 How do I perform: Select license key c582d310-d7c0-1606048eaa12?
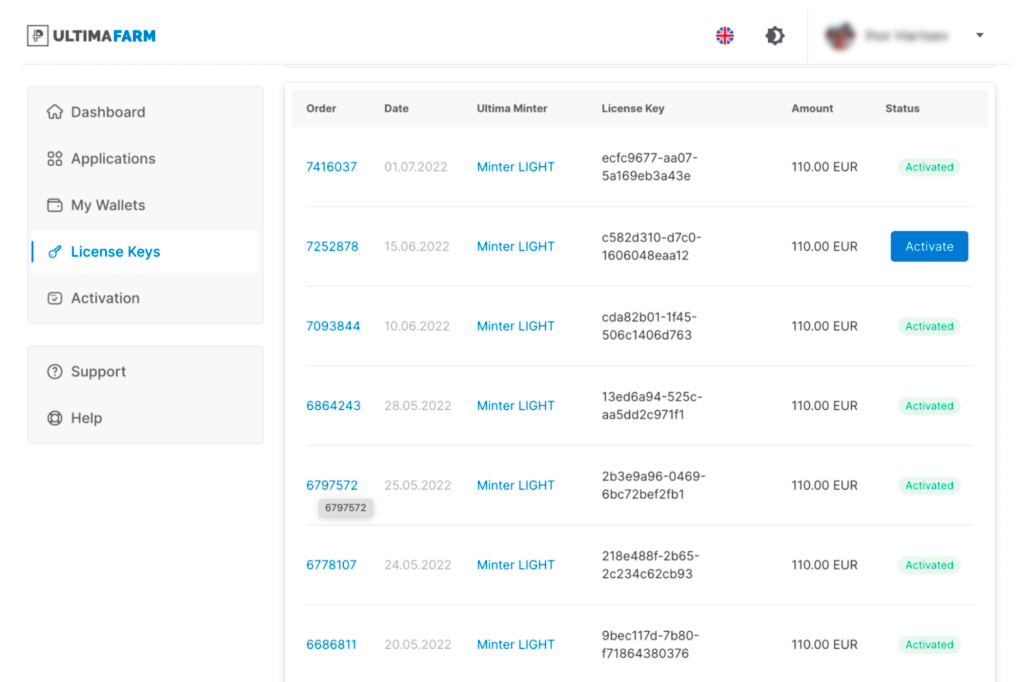651,246
